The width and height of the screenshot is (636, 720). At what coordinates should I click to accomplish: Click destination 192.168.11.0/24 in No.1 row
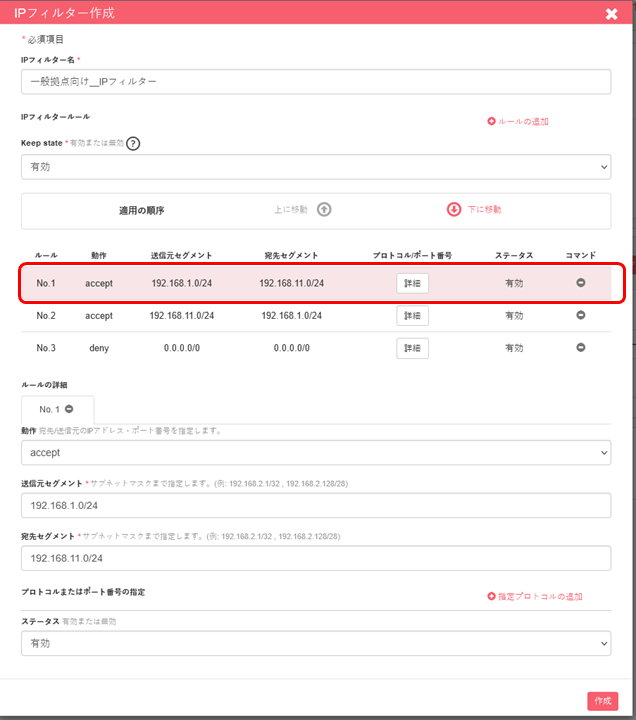(x=292, y=283)
